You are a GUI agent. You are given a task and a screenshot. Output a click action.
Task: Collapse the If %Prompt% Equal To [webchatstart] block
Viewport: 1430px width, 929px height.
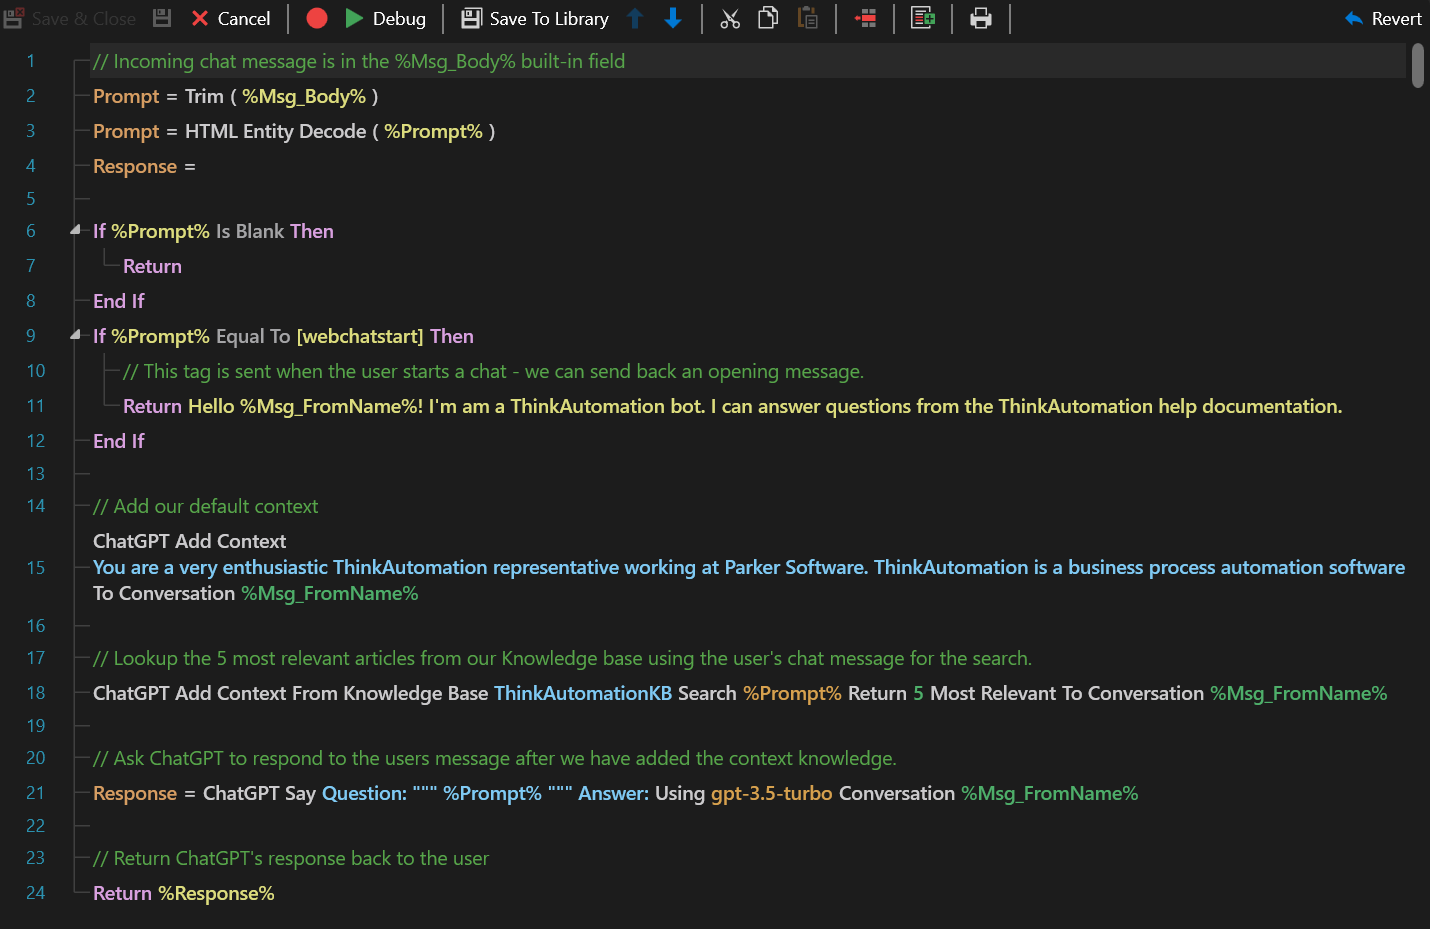pos(75,335)
